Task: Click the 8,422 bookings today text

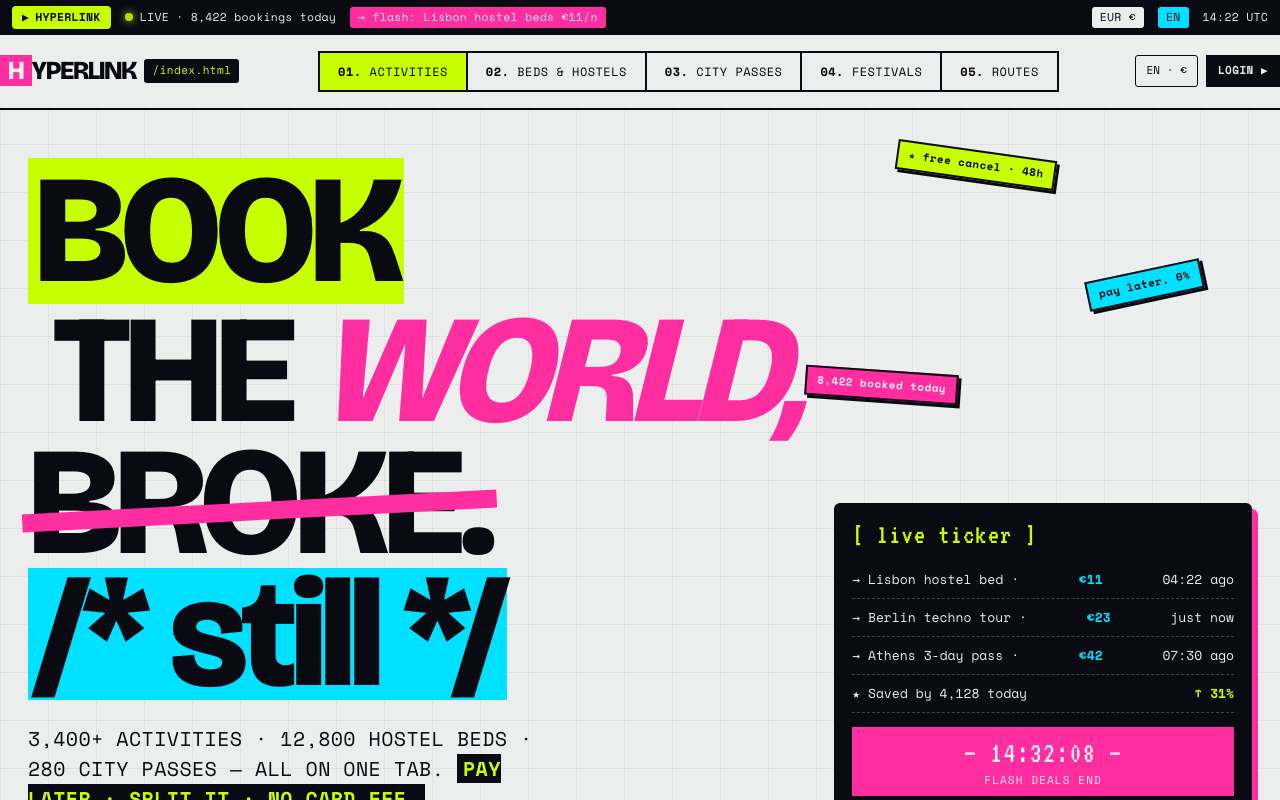Action: [x=263, y=17]
